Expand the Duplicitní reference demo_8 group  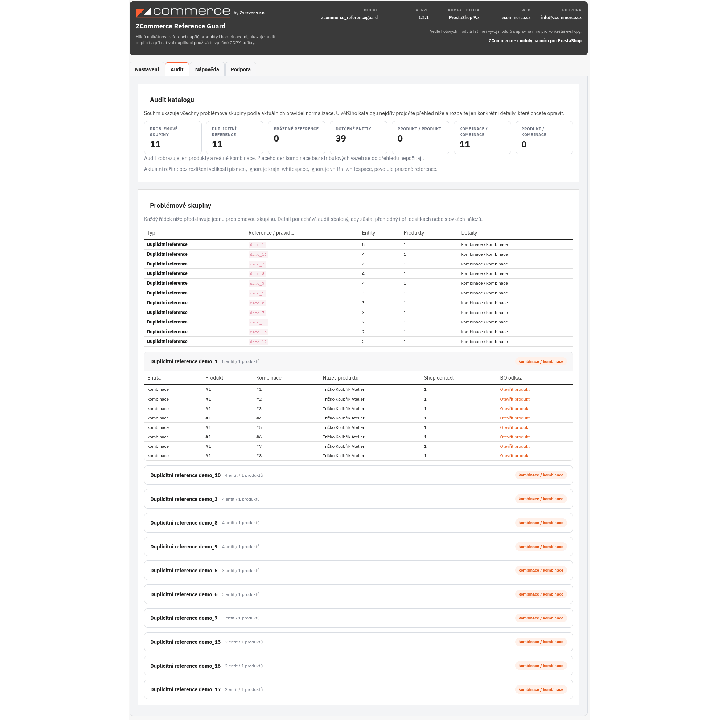[x=358, y=523]
